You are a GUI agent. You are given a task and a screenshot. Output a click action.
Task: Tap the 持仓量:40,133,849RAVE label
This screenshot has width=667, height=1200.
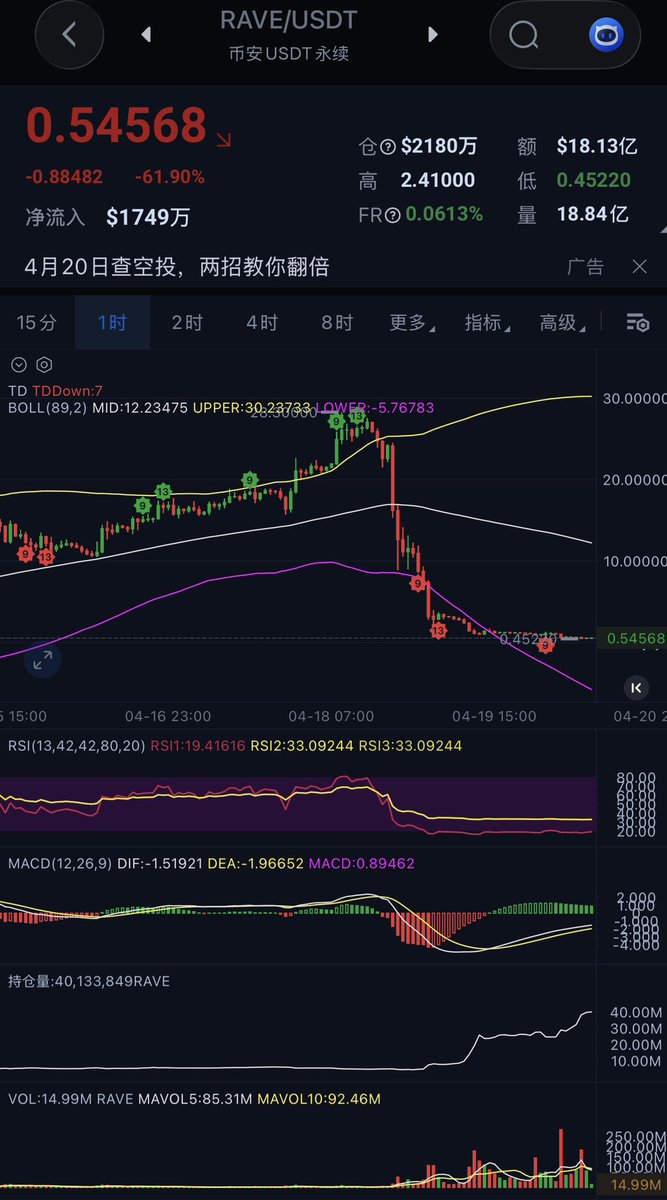(x=89, y=981)
